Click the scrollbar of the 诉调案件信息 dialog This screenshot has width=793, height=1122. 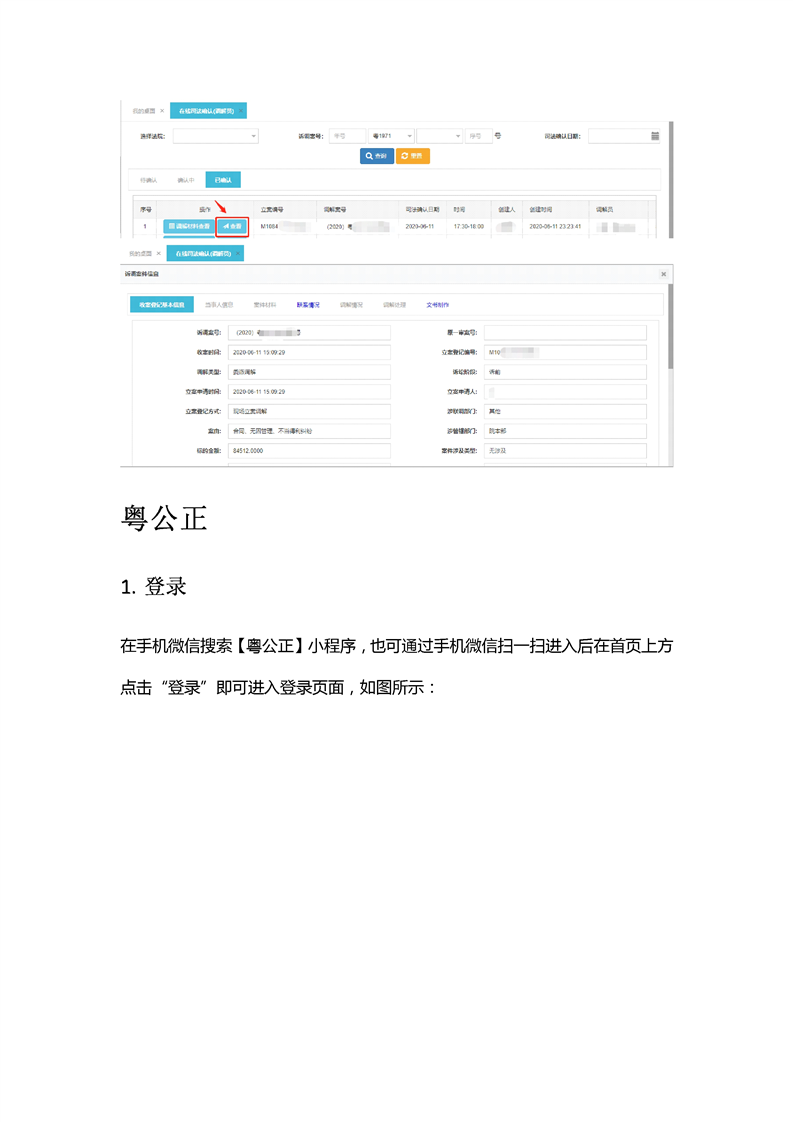pos(671,327)
